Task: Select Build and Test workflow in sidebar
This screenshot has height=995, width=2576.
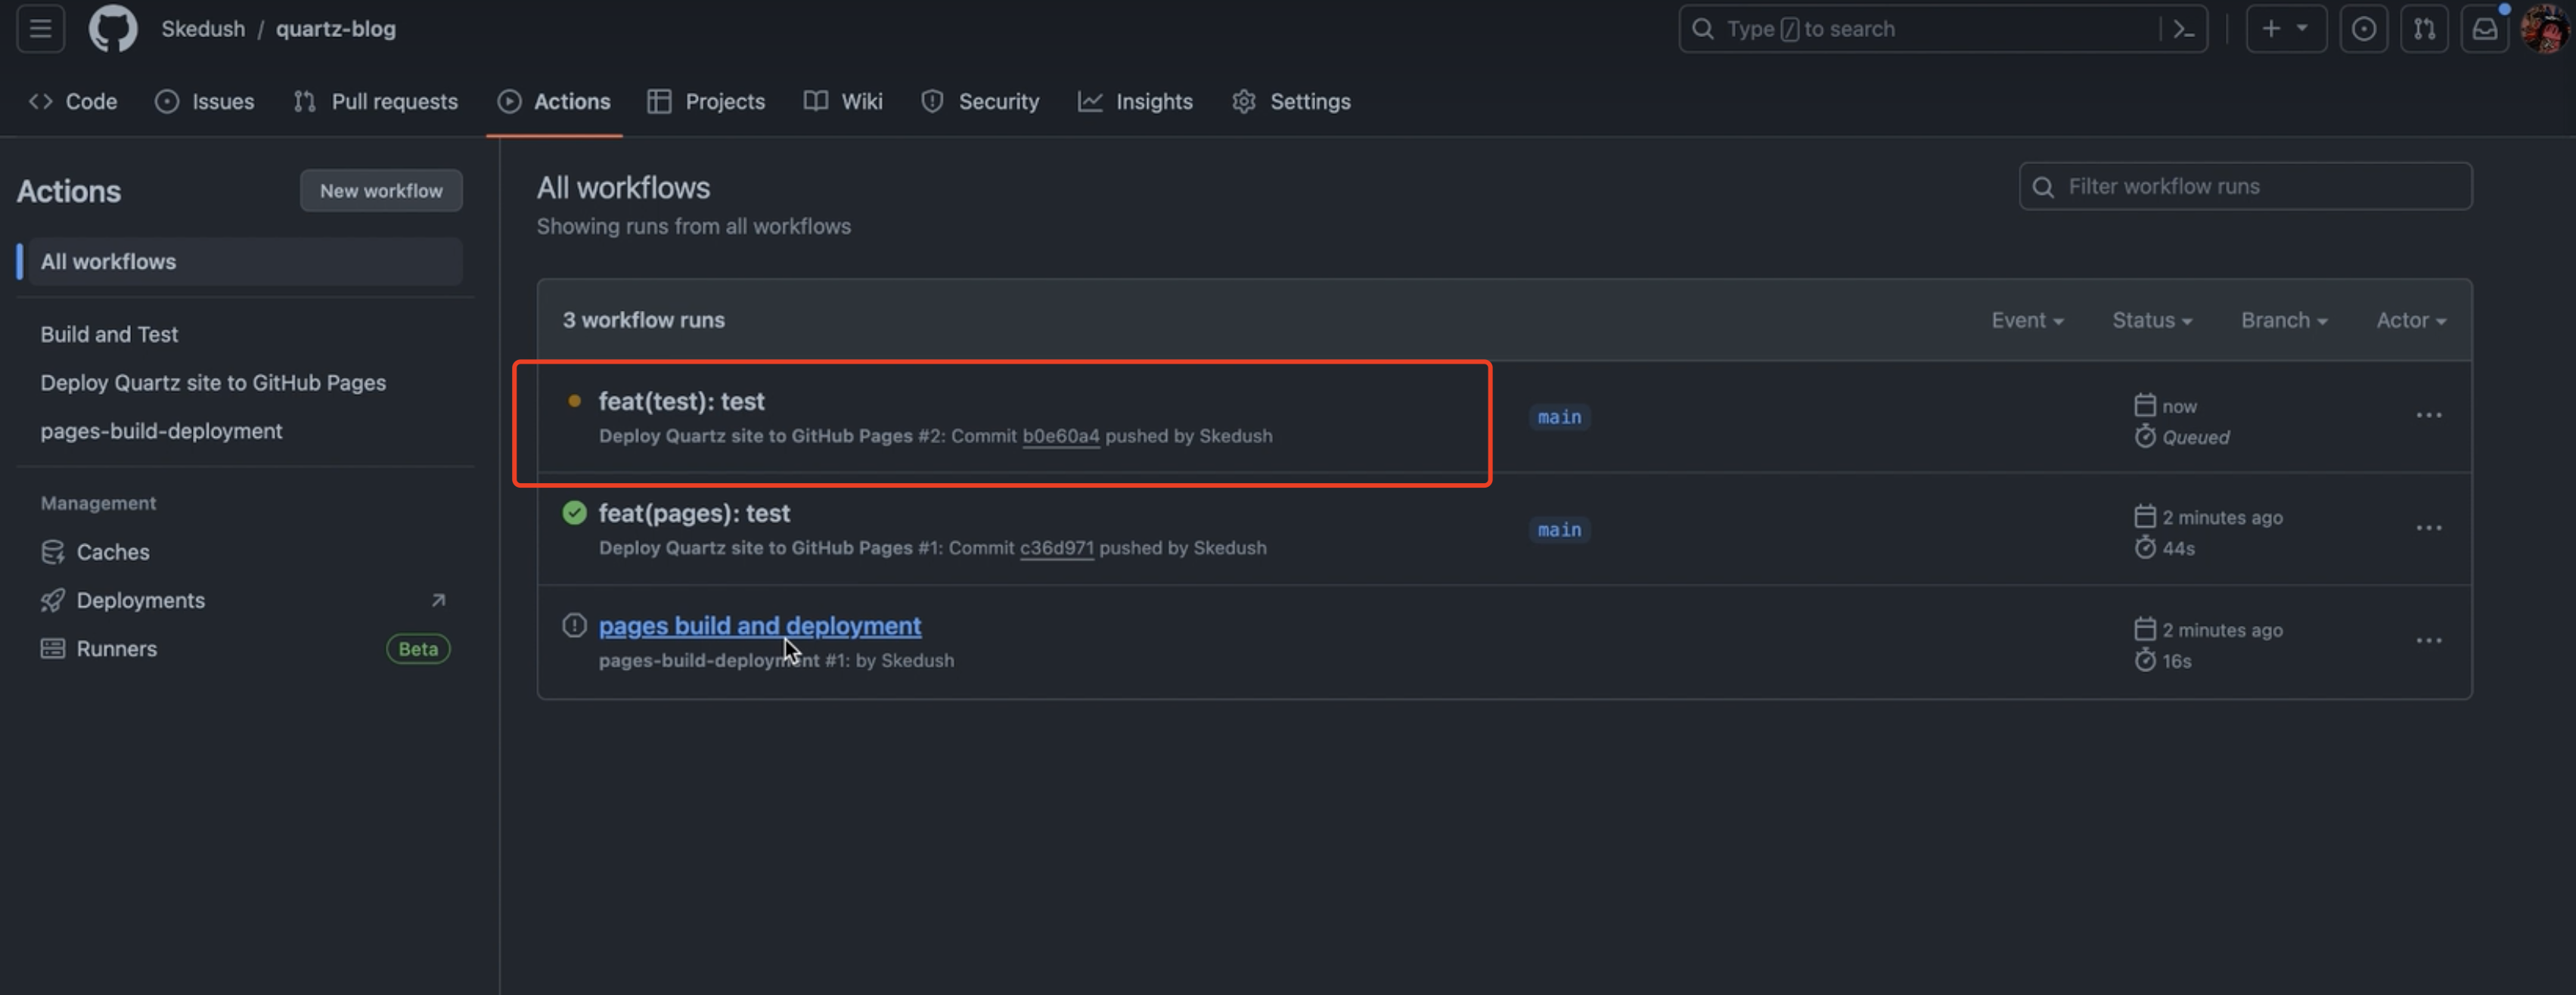Action: [109, 334]
